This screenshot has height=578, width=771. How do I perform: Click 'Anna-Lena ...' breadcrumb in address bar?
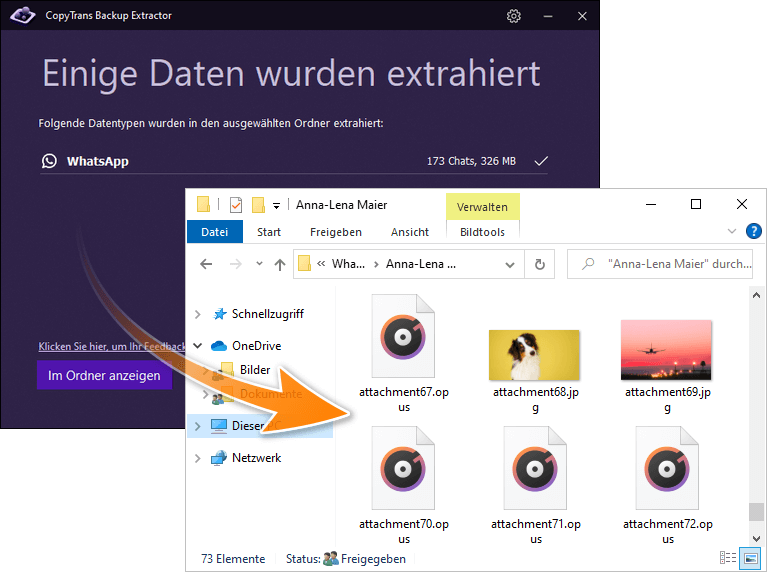click(421, 264)
